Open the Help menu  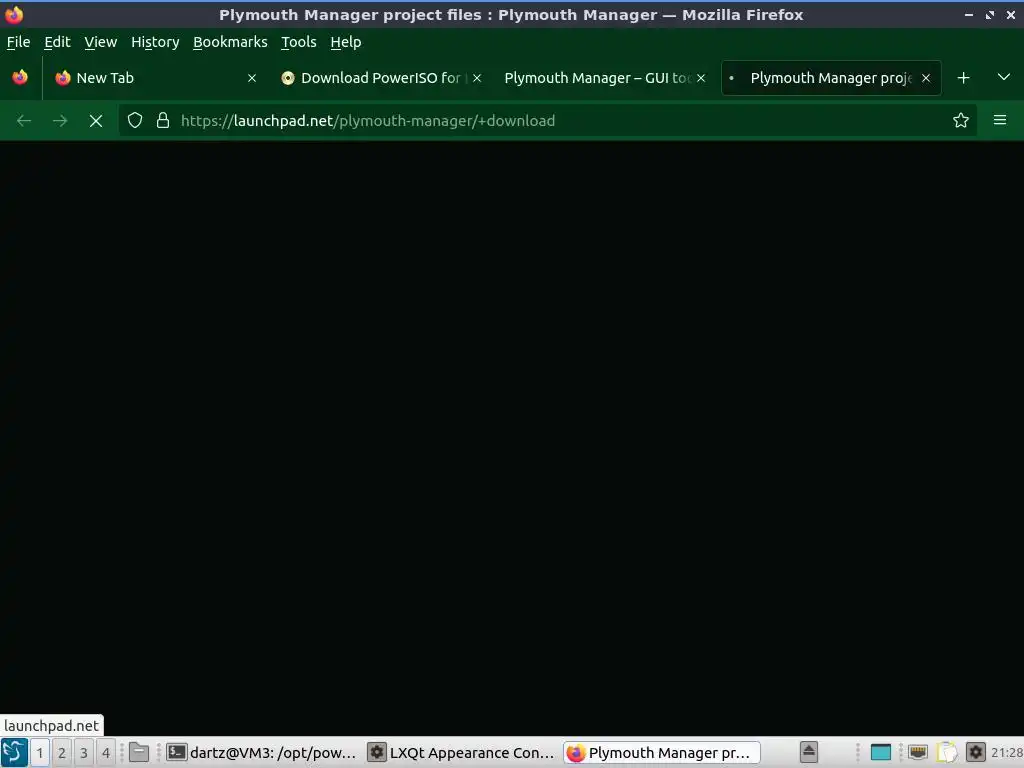[345, 42]
